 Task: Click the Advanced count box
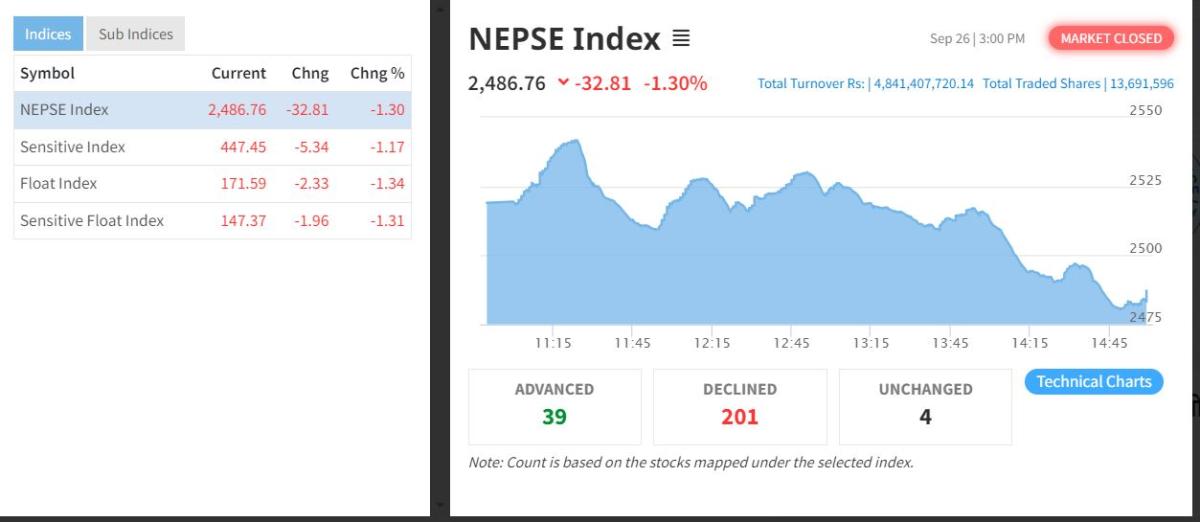tap(554, 405)
